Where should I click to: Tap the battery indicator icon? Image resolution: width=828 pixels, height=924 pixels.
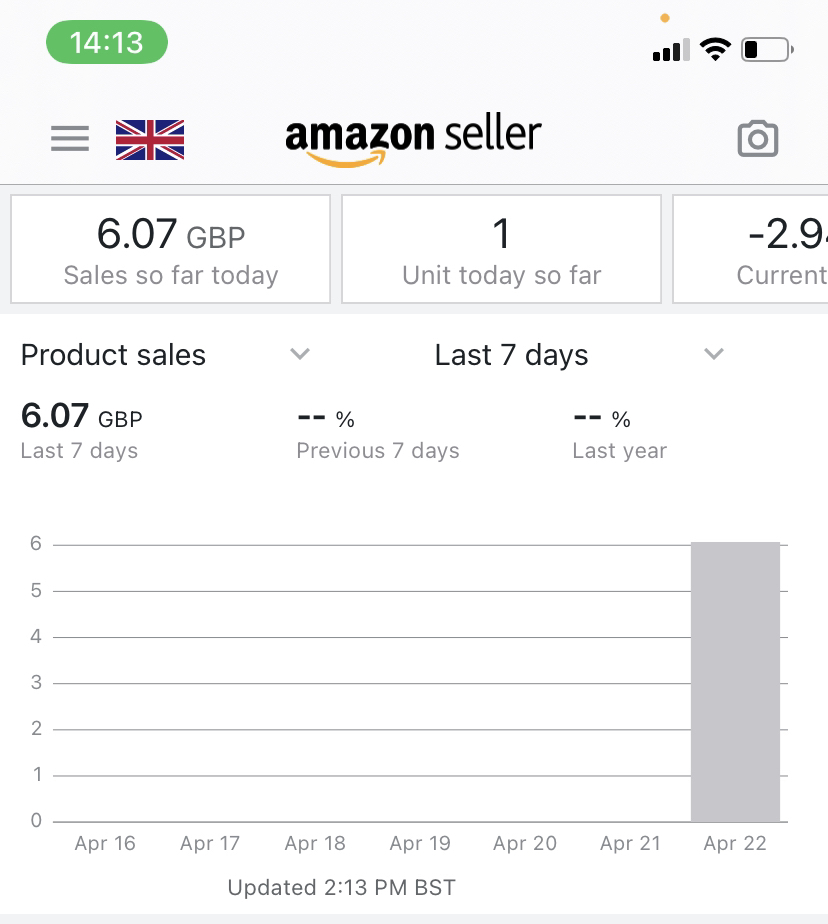point(767,49)
